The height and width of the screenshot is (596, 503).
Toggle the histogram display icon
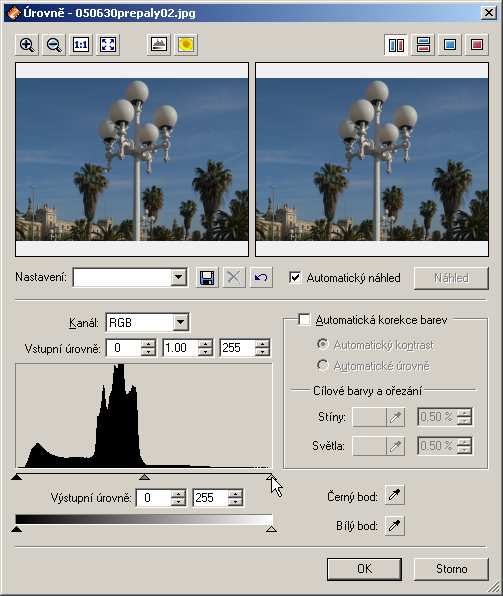coord(159,45)
